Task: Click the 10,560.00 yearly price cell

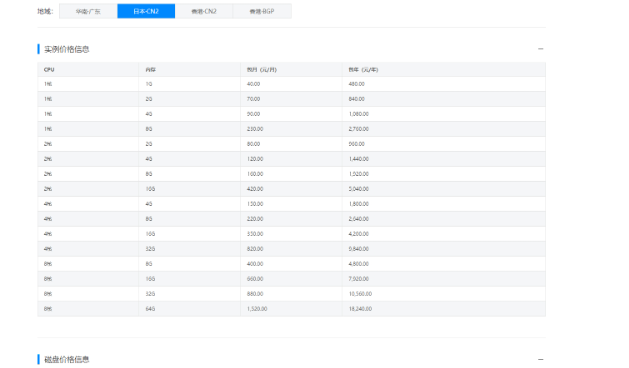Action: pos(360,294)
